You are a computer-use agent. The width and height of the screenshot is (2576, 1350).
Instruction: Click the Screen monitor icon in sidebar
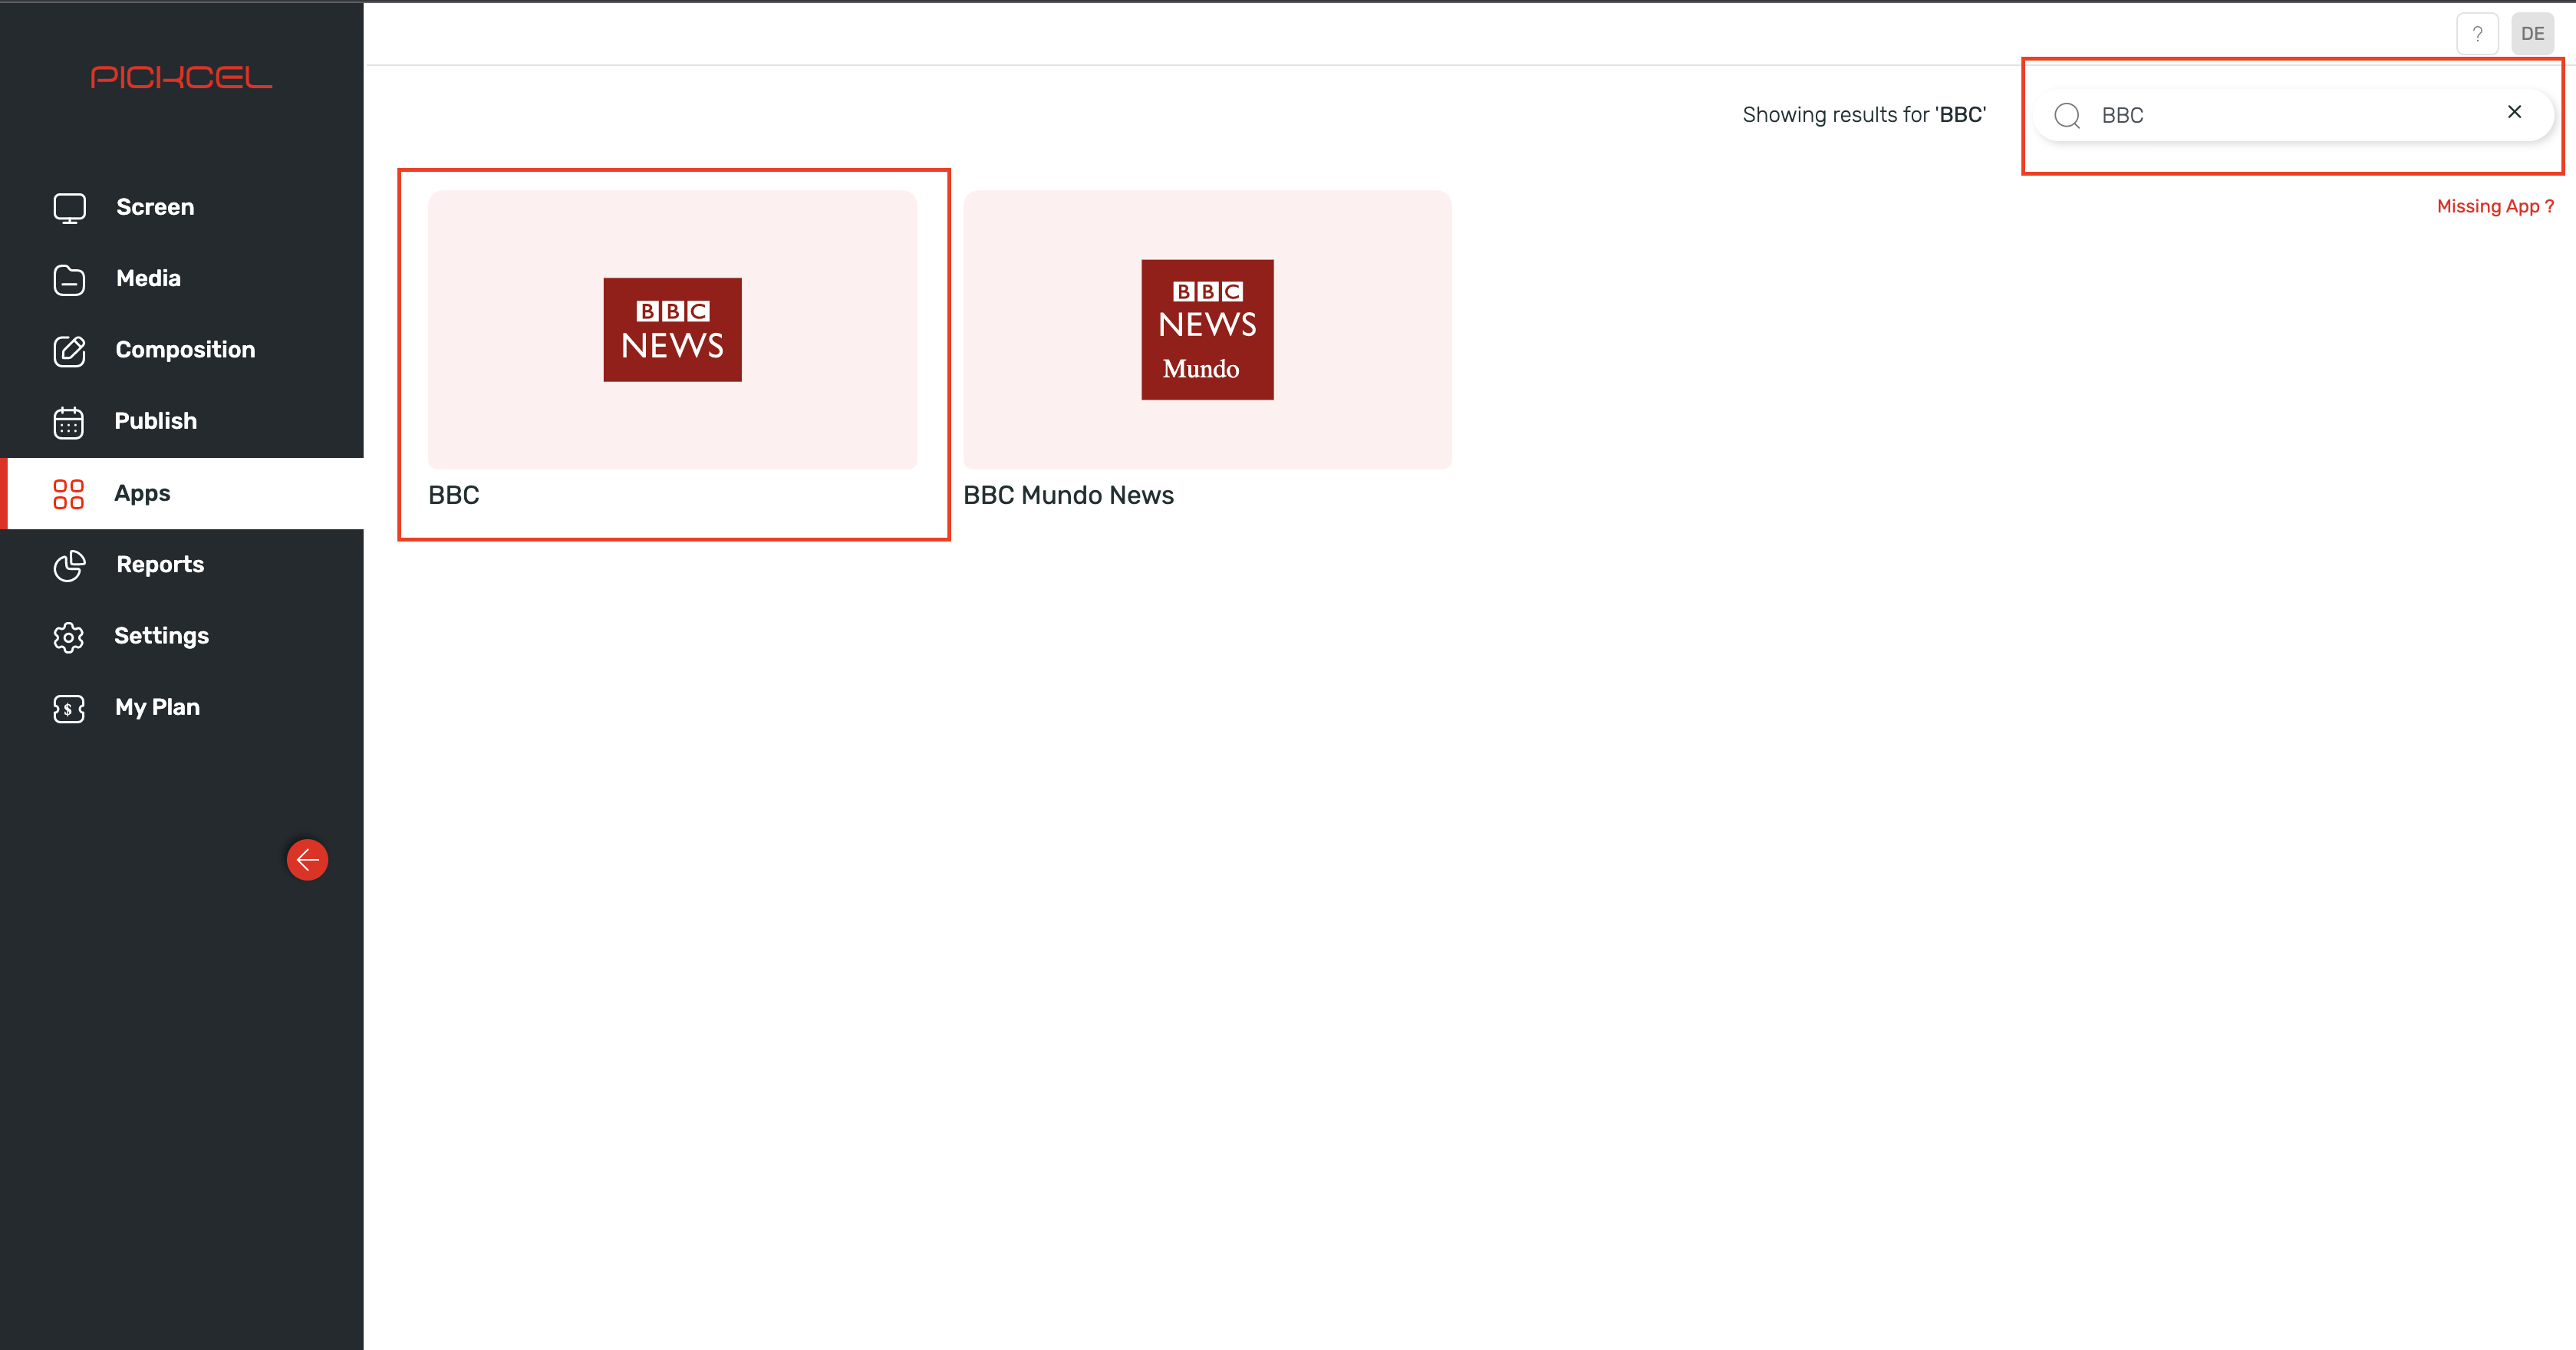click(69, 207)
